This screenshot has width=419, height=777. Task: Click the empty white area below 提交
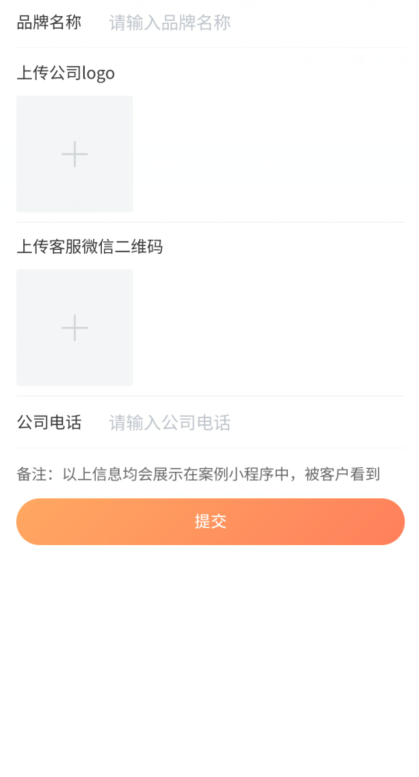pos(210,659)
